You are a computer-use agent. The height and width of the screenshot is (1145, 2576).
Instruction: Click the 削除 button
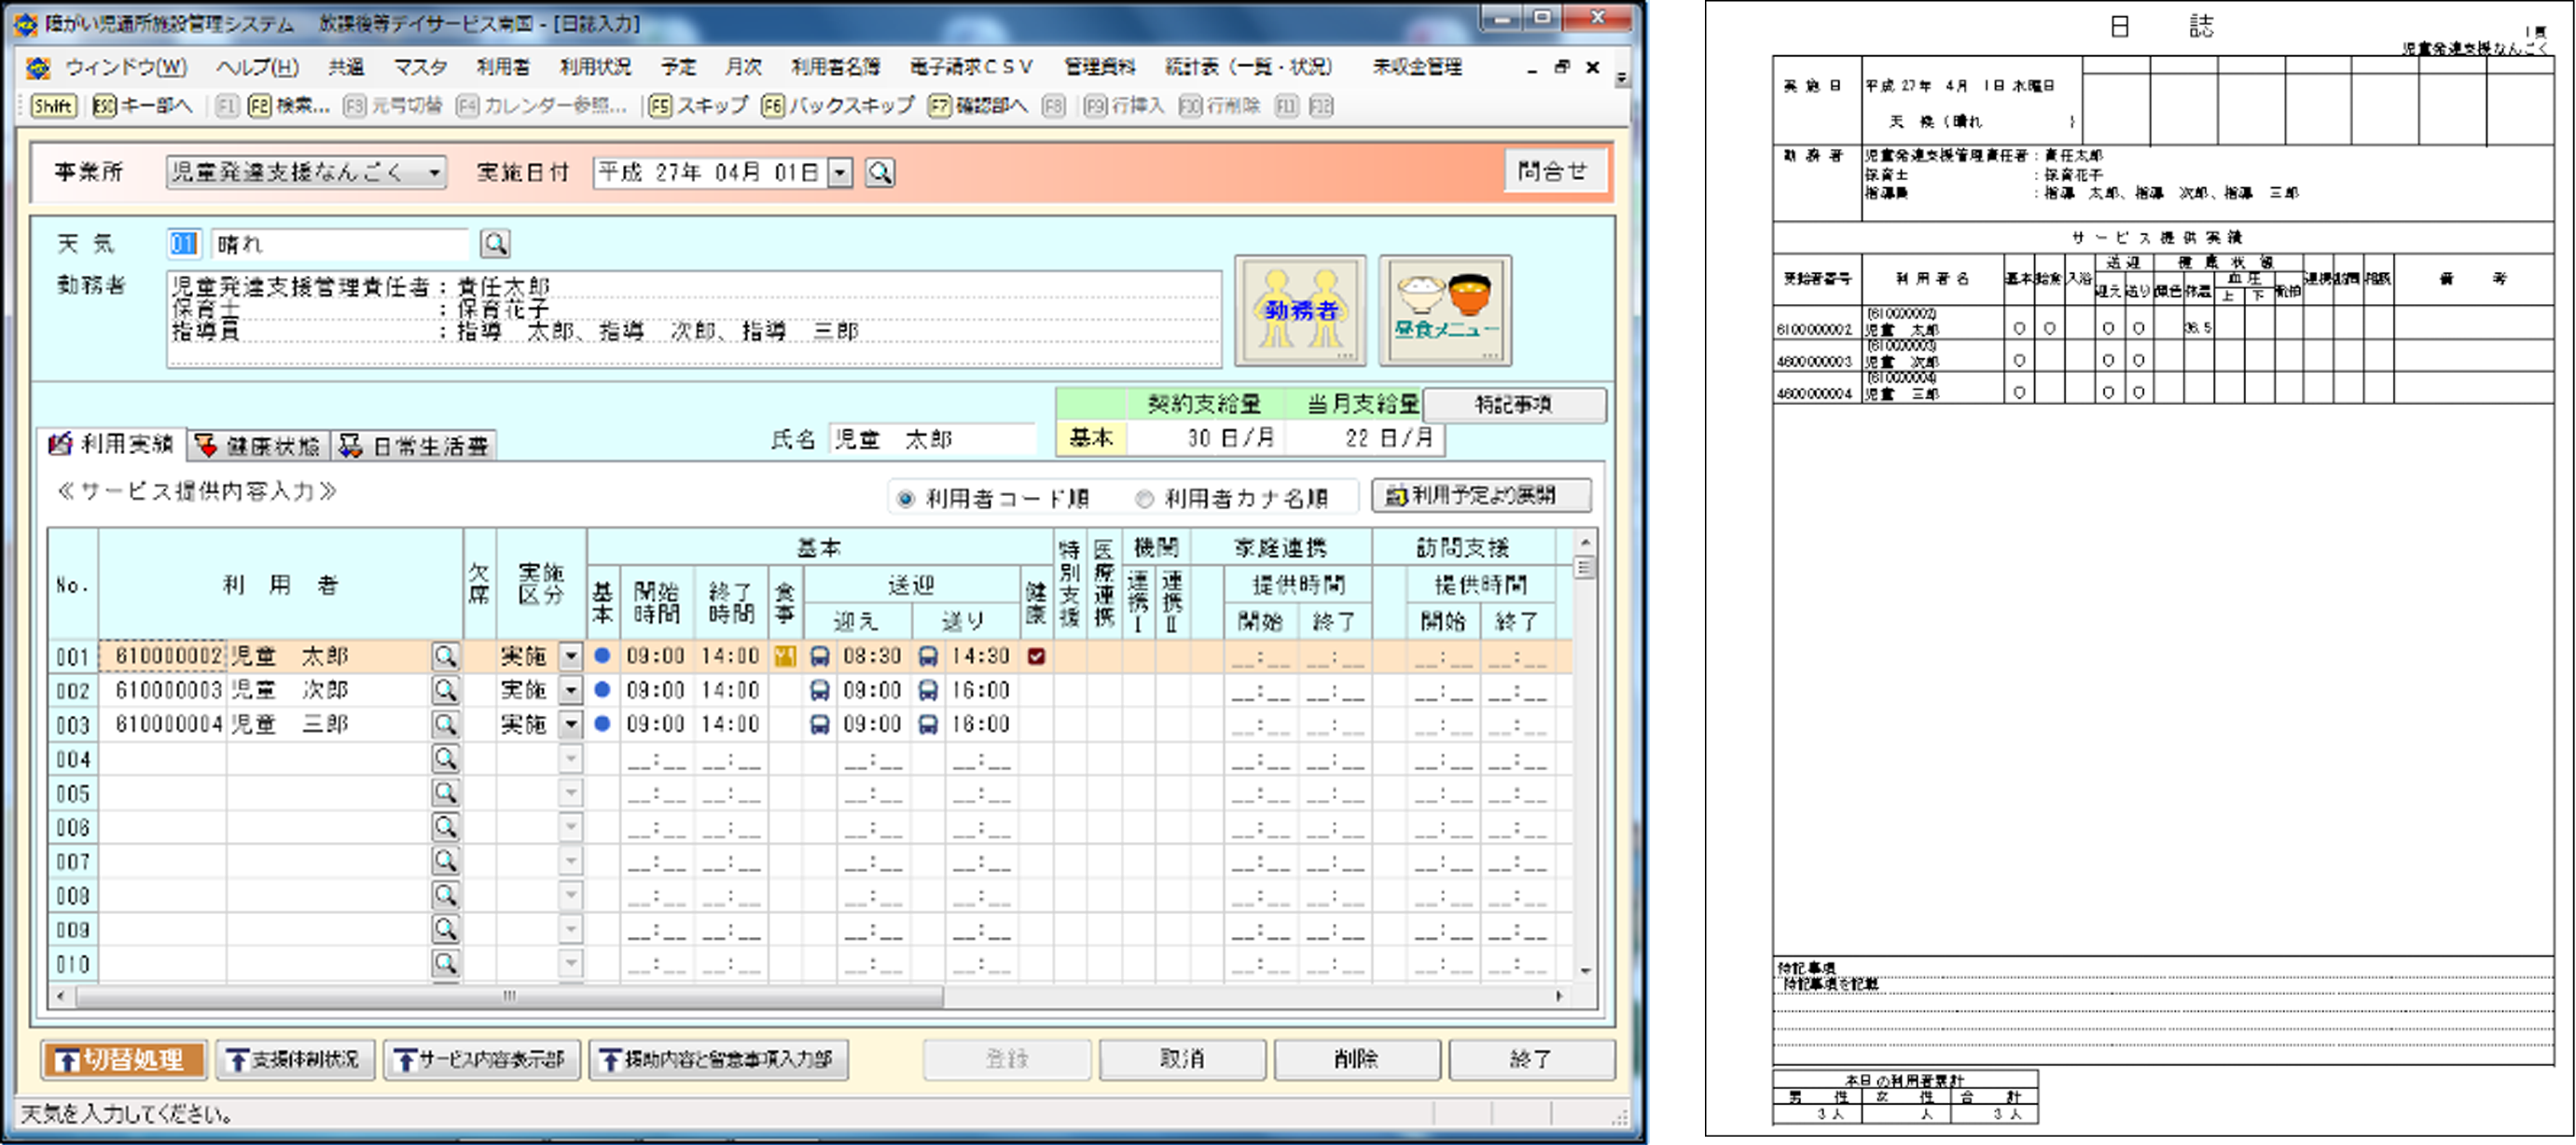pyautogui.click(x=1356, y=1058)
